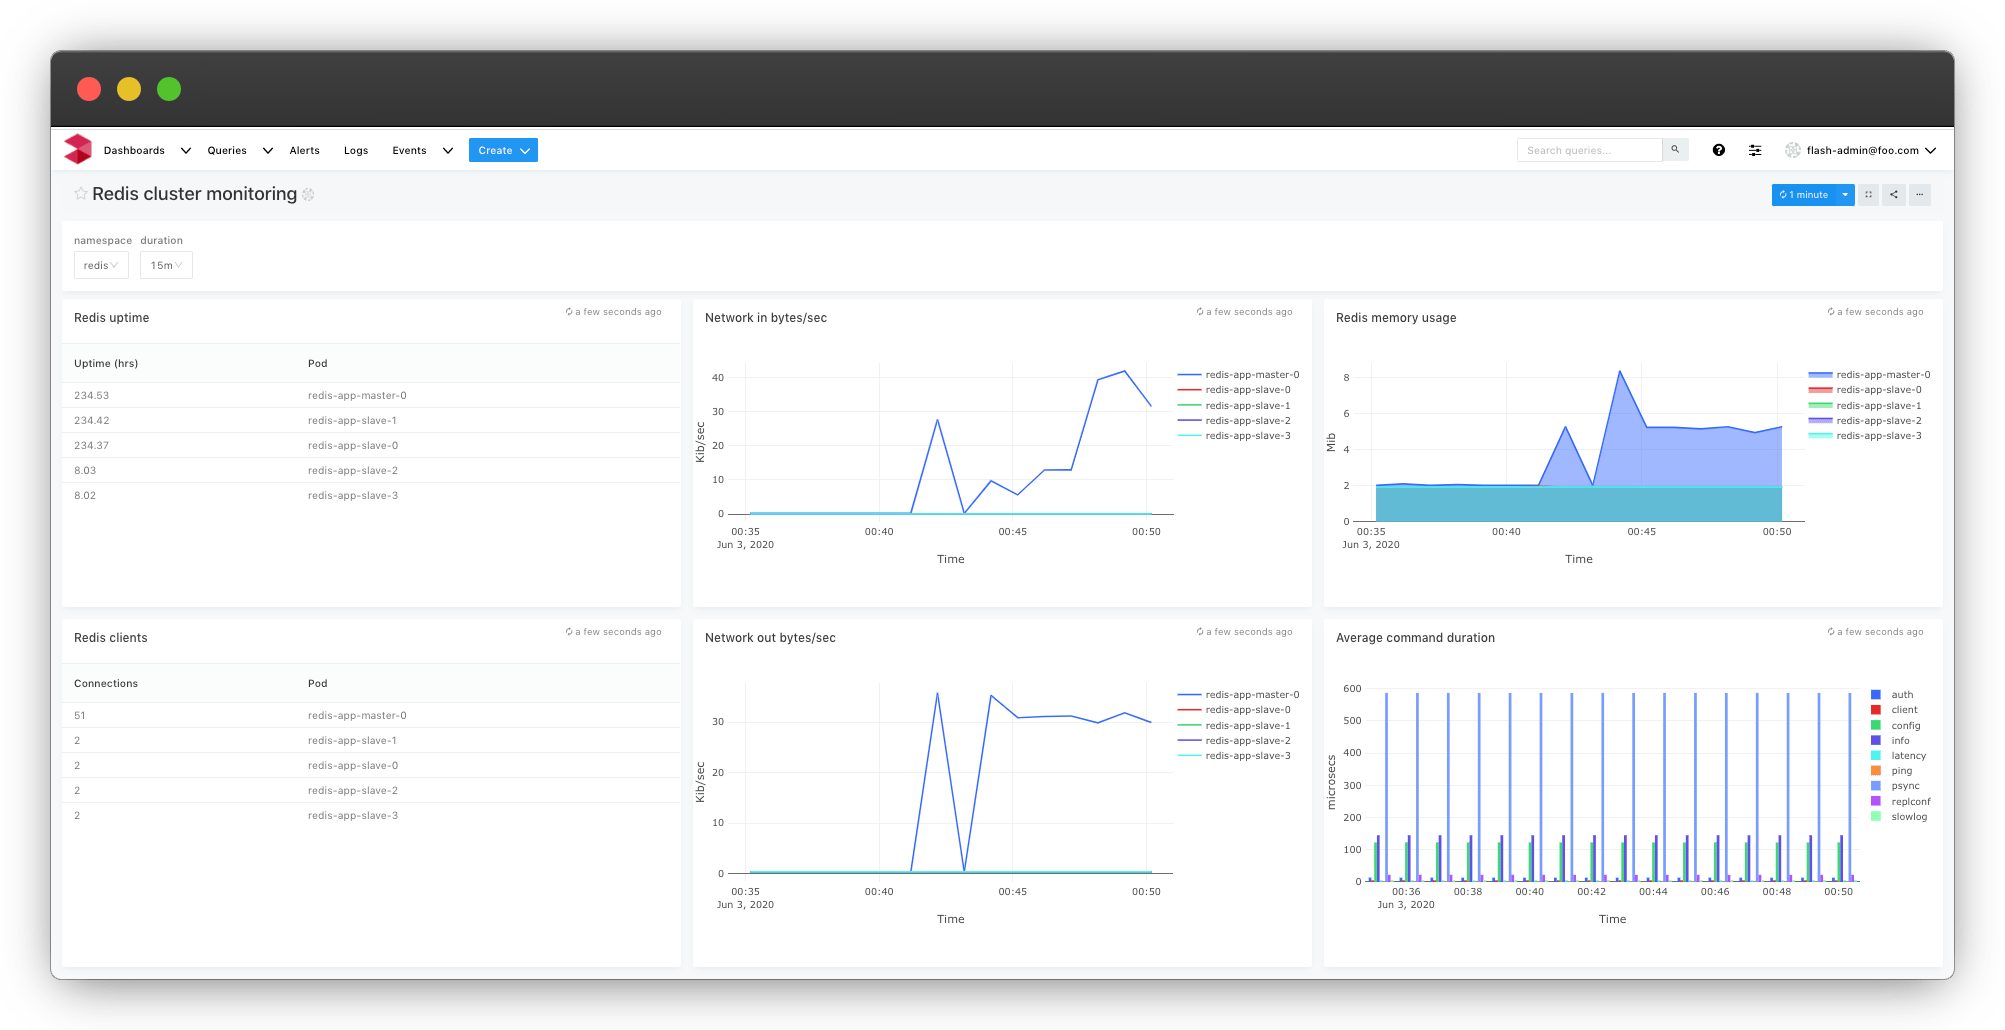The width and height of the screenshot is (2005, 1030).
Task: Click redis-app-slave-2 in Redis clients table
Action: pyautogui.click(x=353, y=791)
